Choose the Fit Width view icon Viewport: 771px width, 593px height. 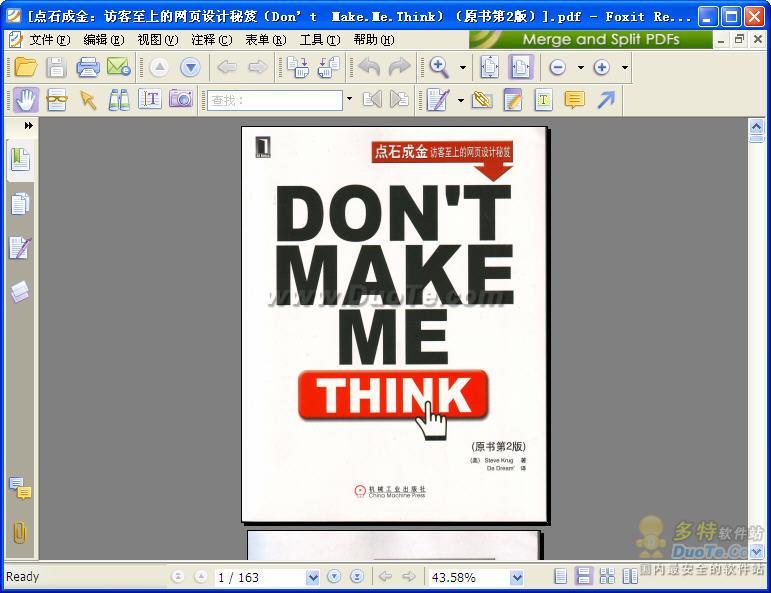521,67
